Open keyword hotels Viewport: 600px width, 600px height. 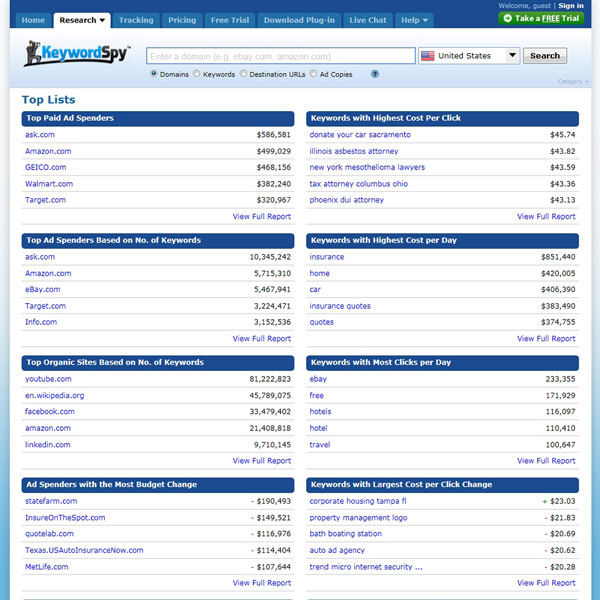pyautogui.click(x=320, y=411)
